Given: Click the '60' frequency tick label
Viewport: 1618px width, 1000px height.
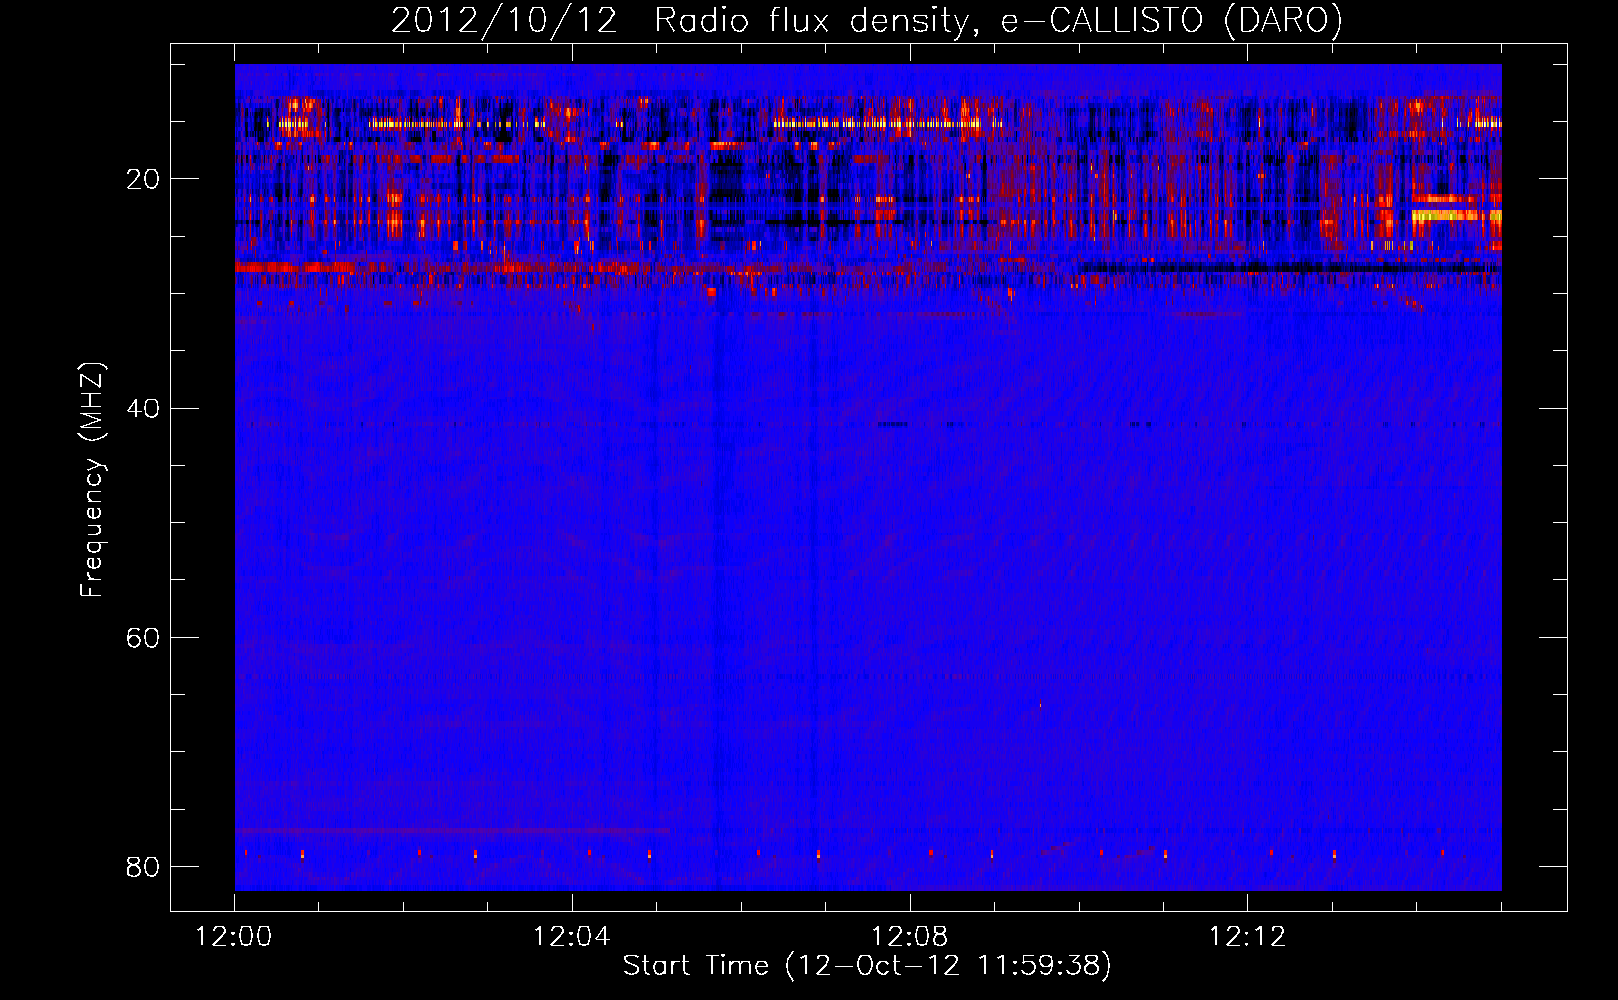Looking at the screenshot, I should click(x=143, y=637).
